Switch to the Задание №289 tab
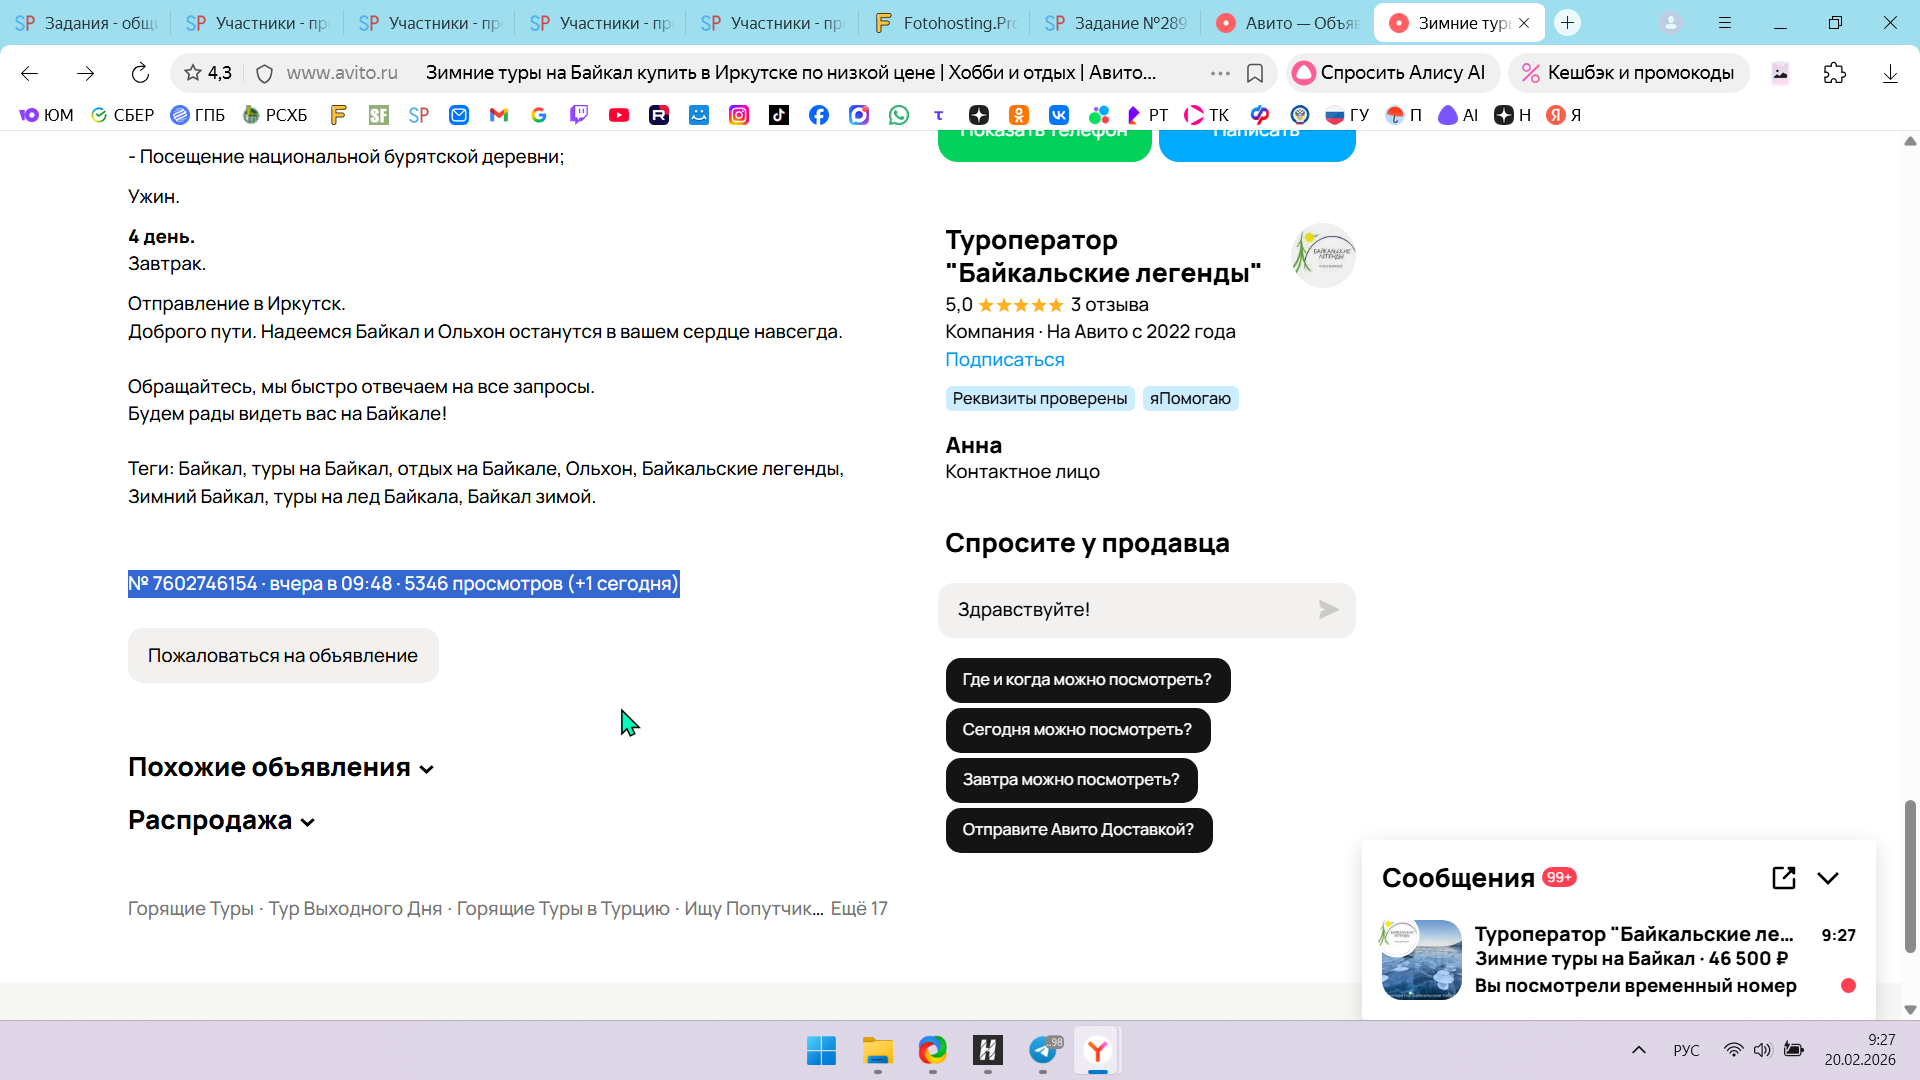The image size is (1920, 1080). coord(1115,23)
